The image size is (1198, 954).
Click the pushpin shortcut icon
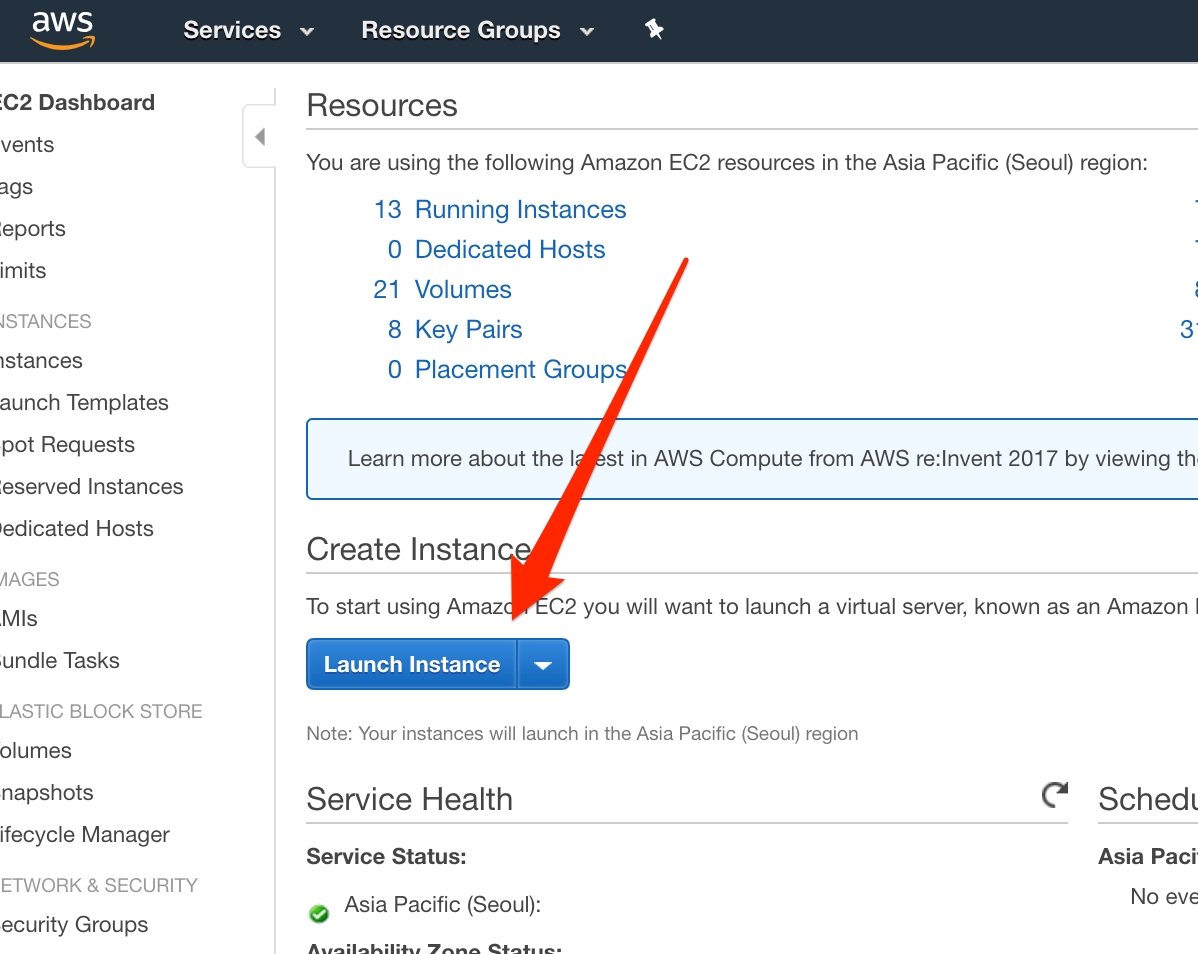point(654,30)
